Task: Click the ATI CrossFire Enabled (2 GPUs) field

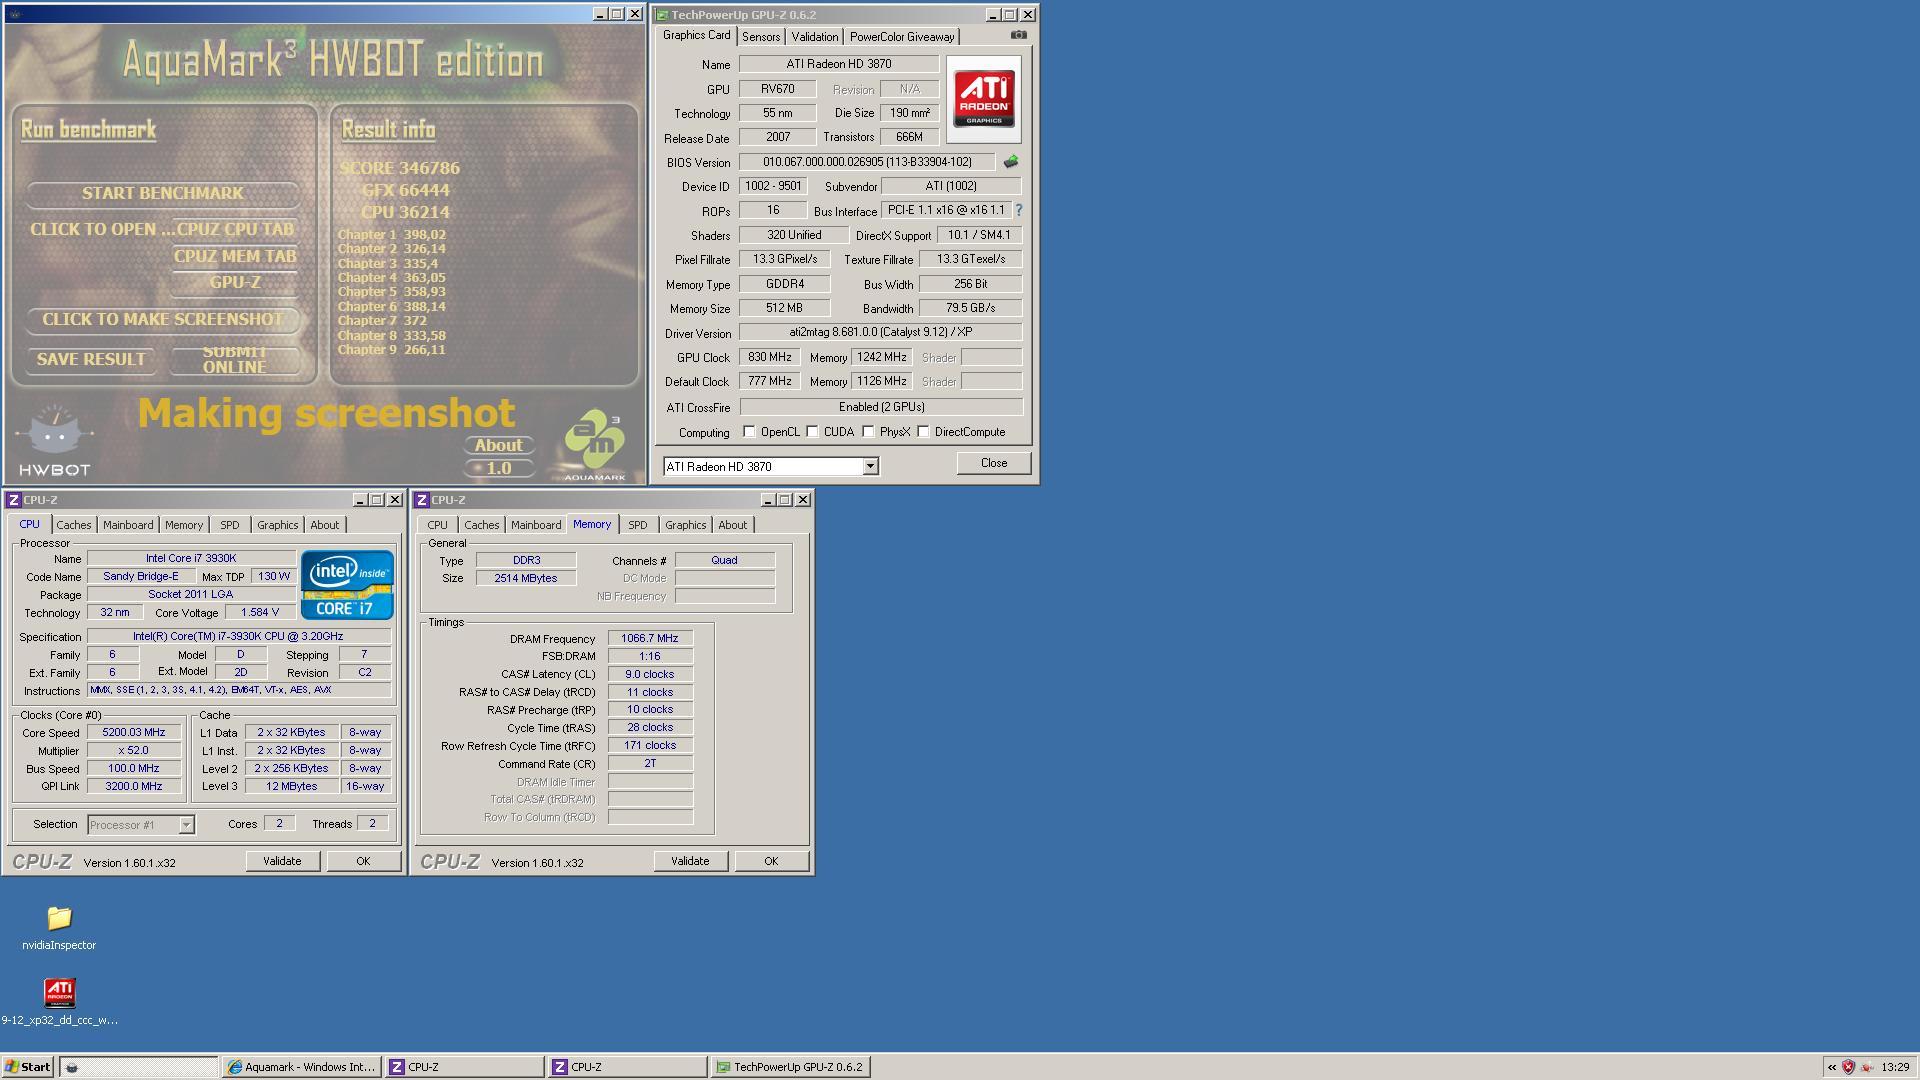Action: click(881, 407)
